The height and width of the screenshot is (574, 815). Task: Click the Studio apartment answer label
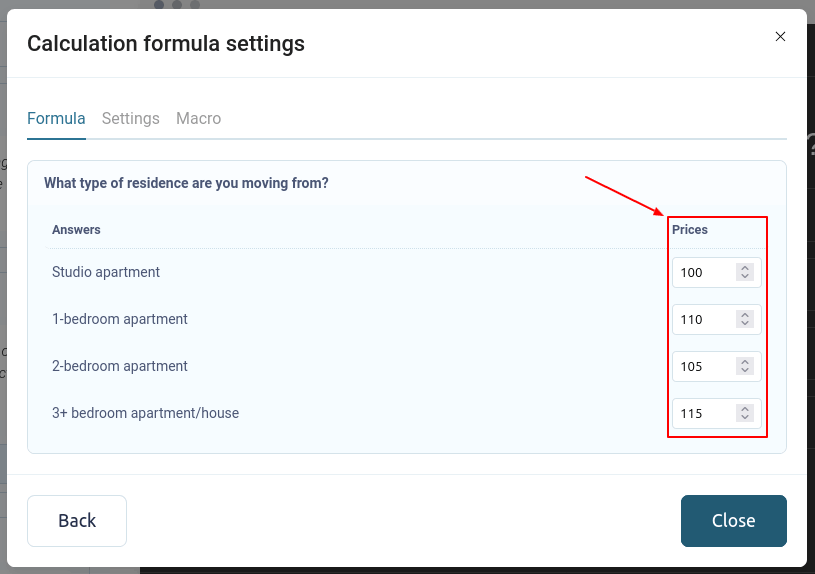click(x=106, y=272)
